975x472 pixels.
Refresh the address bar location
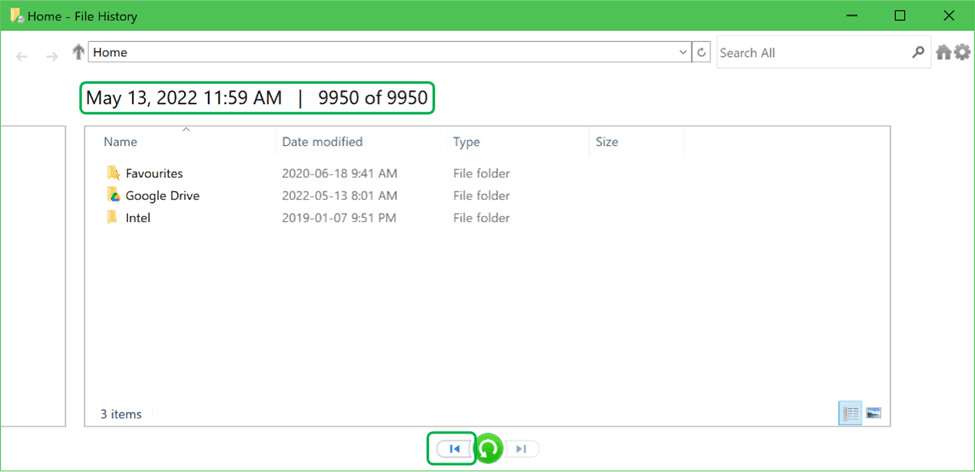[x=701, y=53]
